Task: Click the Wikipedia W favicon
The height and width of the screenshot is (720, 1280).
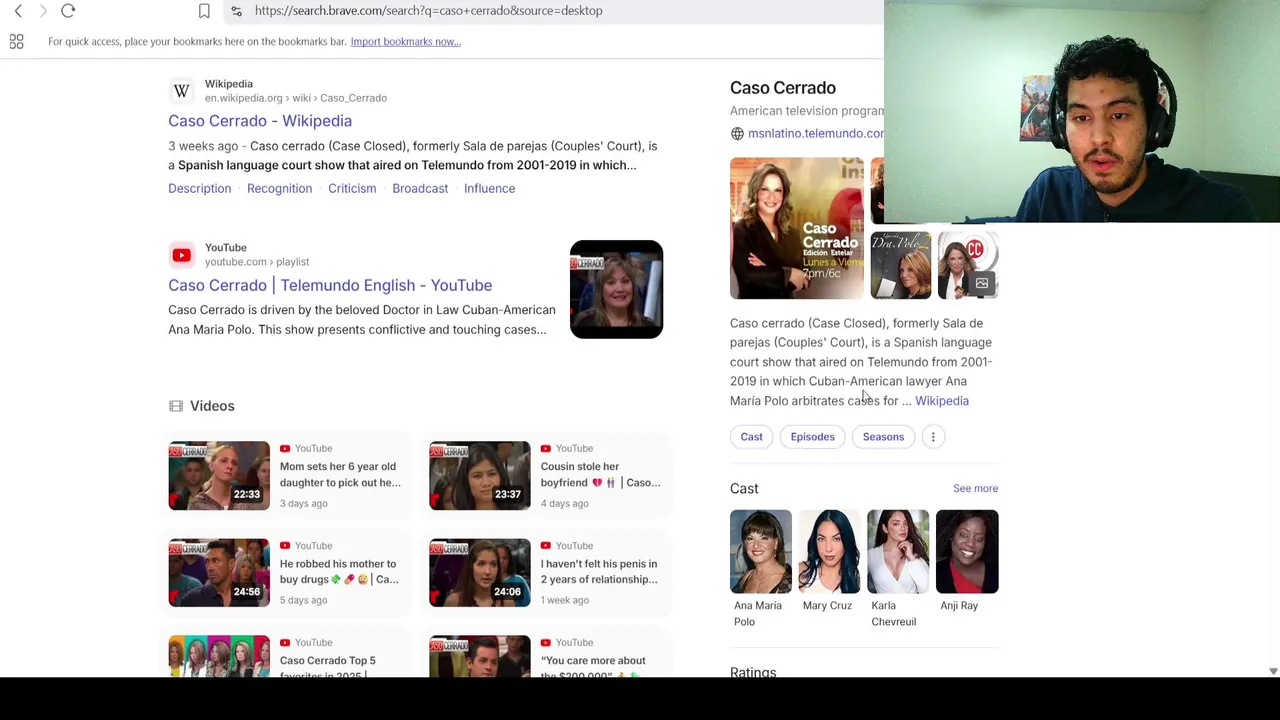Action: [181, 91]
